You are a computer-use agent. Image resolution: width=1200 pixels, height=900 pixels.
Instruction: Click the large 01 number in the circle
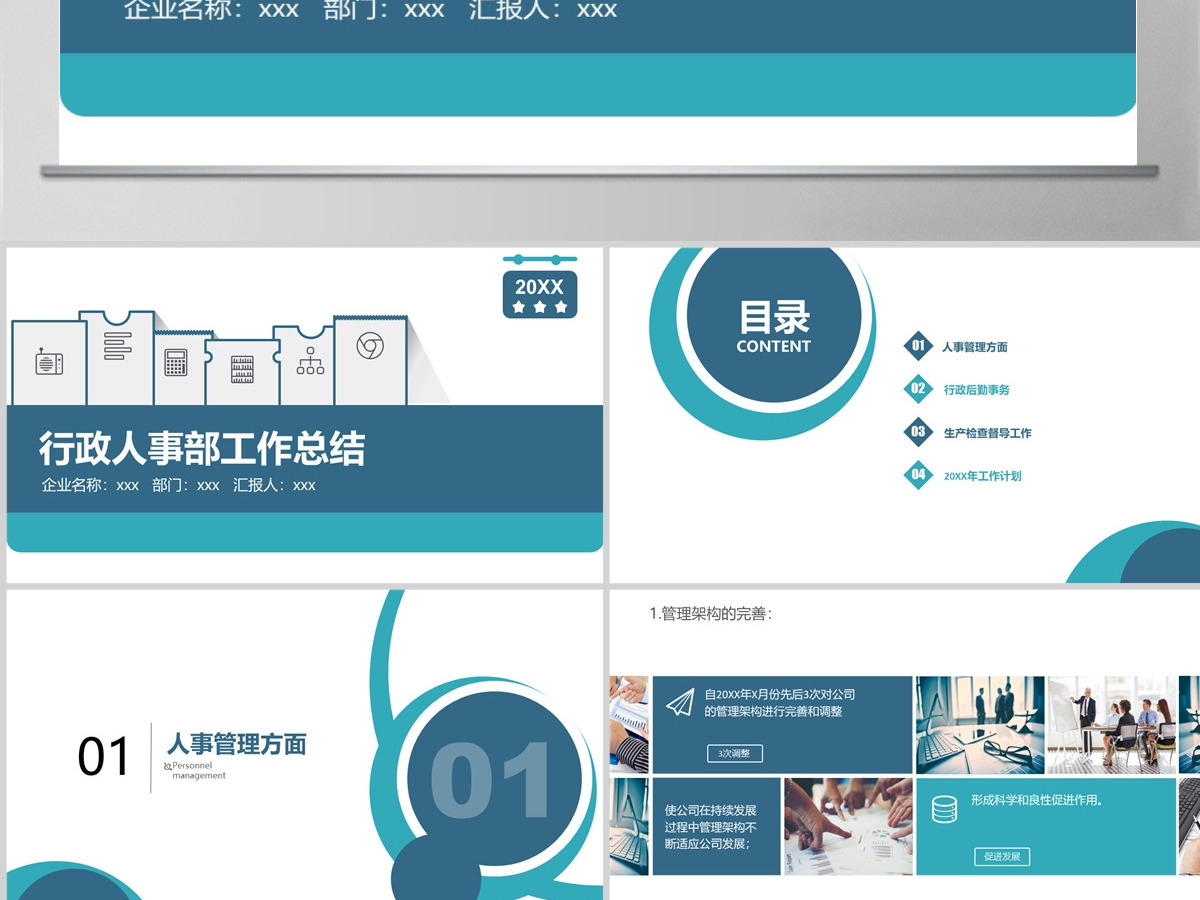point(493,779)
